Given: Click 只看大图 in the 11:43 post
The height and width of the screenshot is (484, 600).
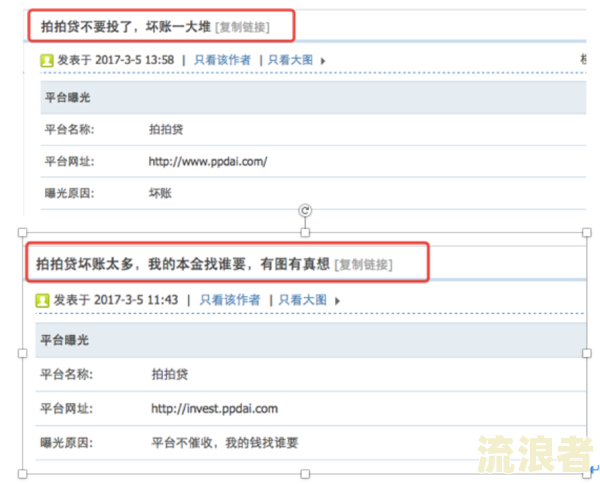Looking at the screenshot, I should 302,300.
